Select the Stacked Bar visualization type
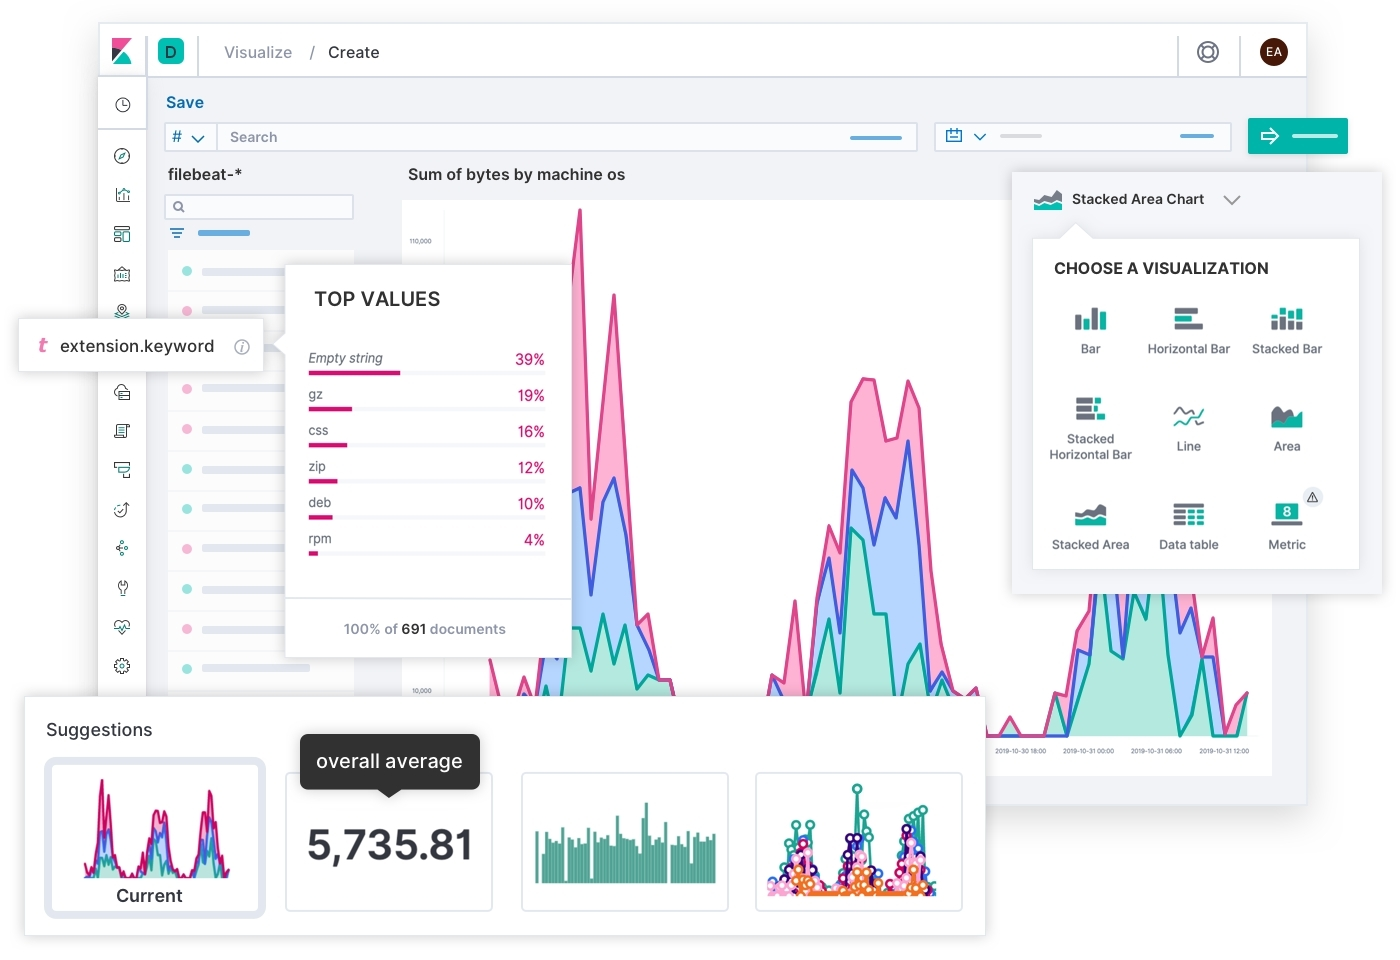1400x960 pixels. tap(1286, 328)
